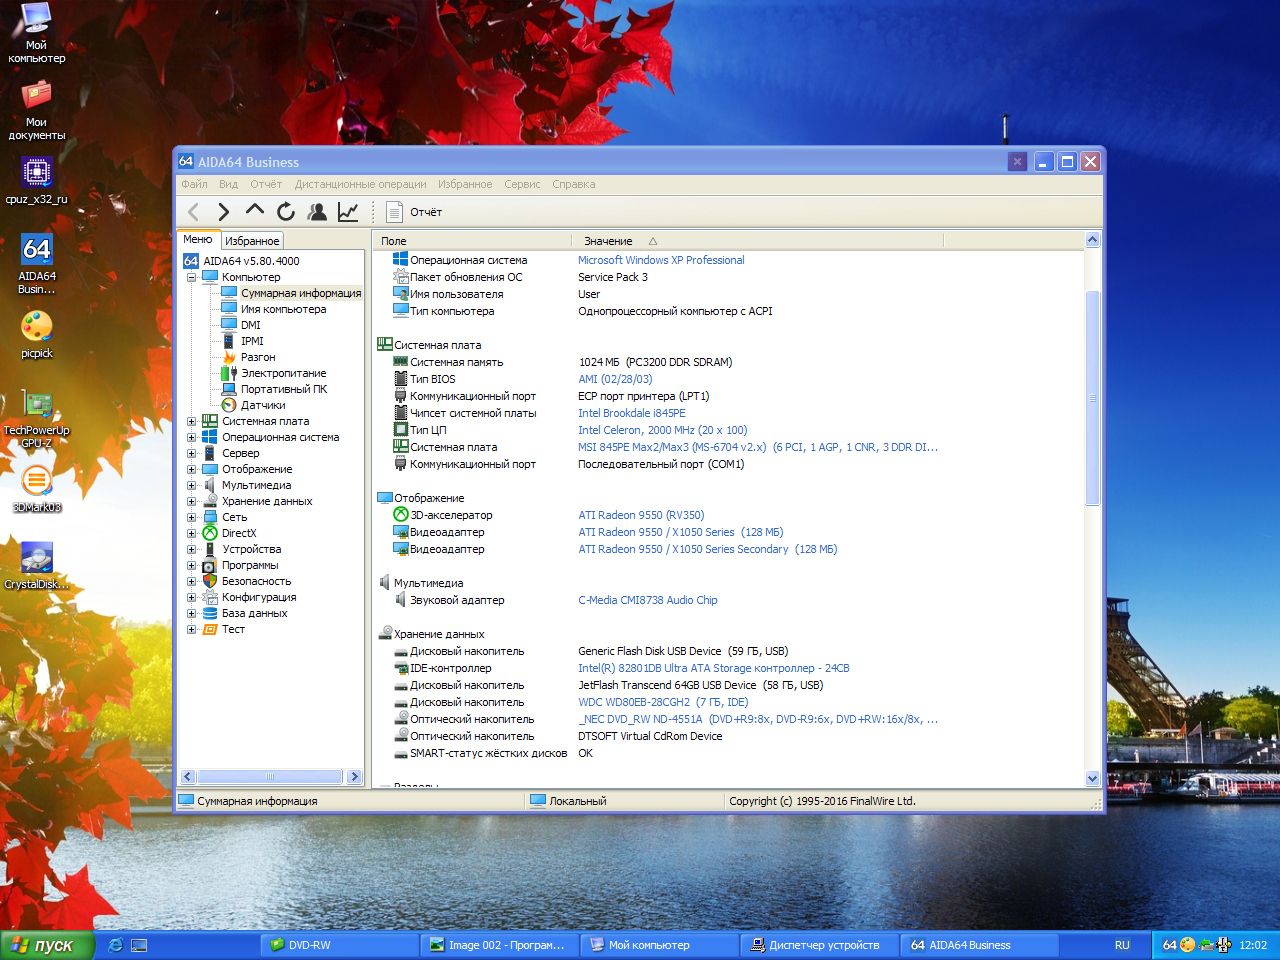Open the Вид menu

point(229,184)
